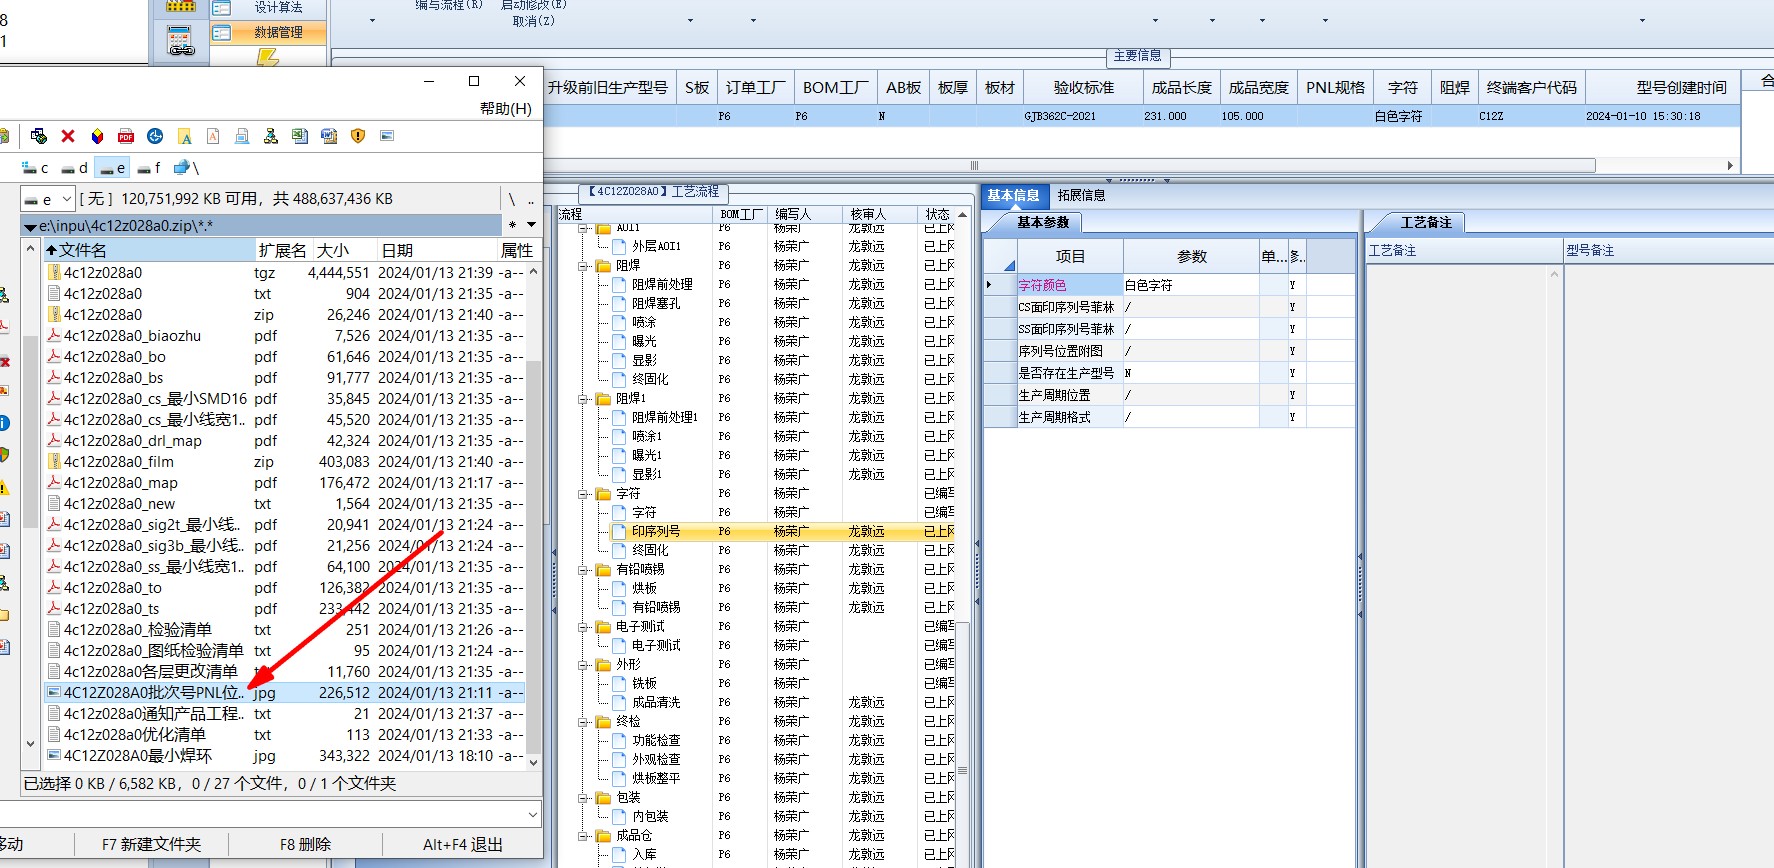Image resolution: width=1774 pixels, height=868 pixels.
Task: Select the 外观检查 process tree item
Action: click(x=656, y=760)
